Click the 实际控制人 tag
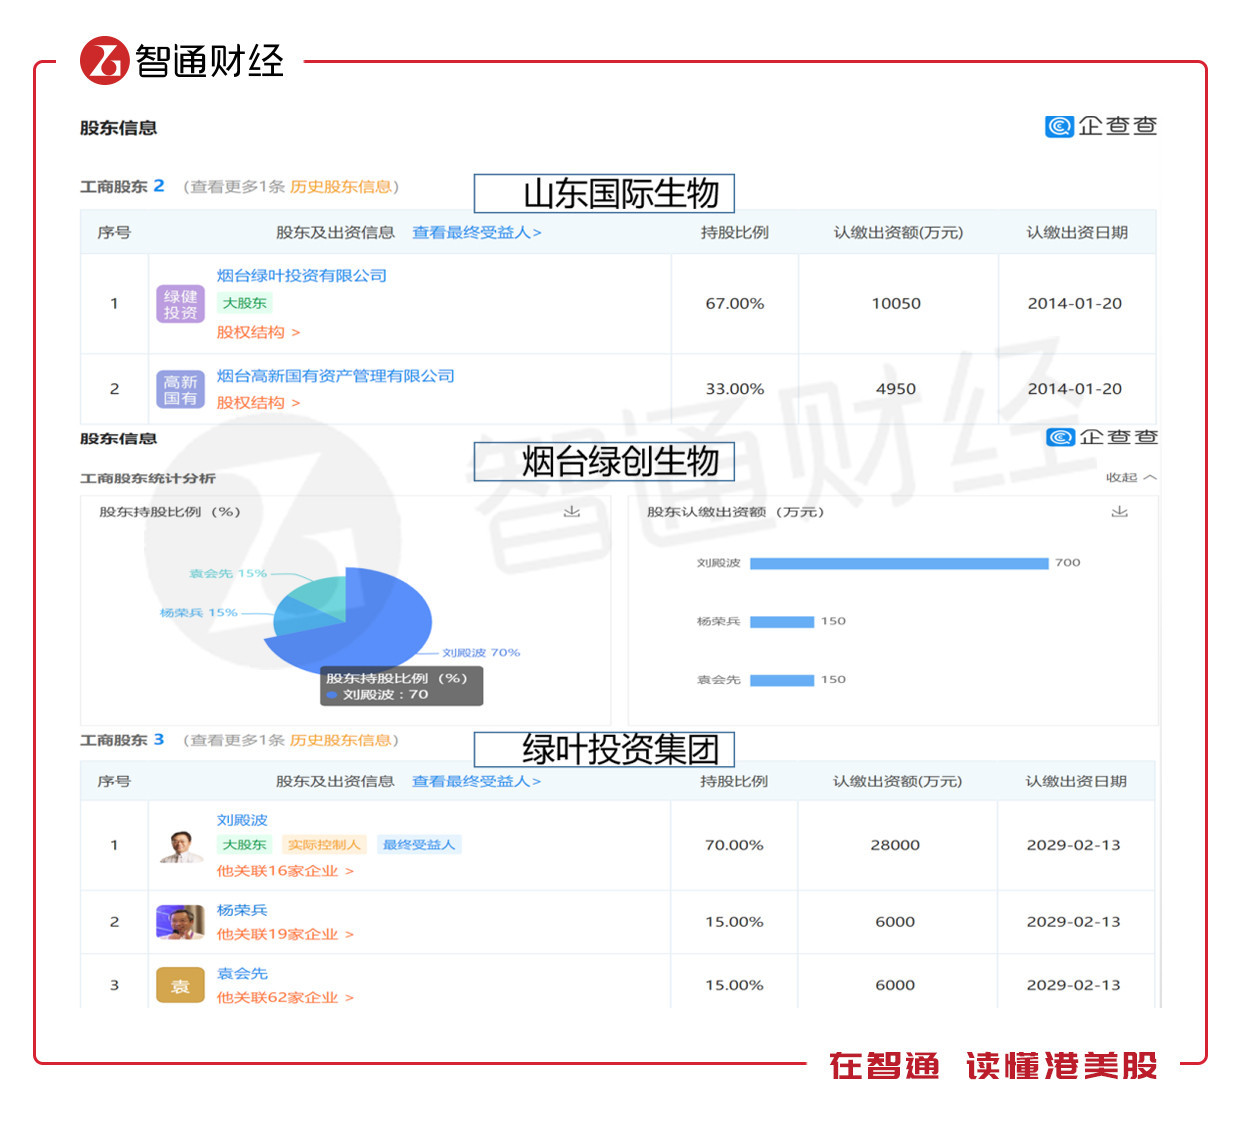 (x=324, y=845)
